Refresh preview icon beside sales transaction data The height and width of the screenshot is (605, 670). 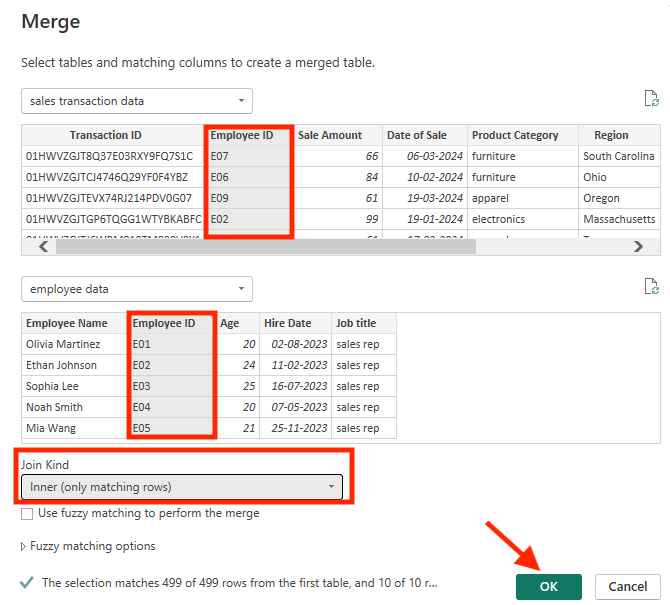pyautogui.click(x=651, y=98)
